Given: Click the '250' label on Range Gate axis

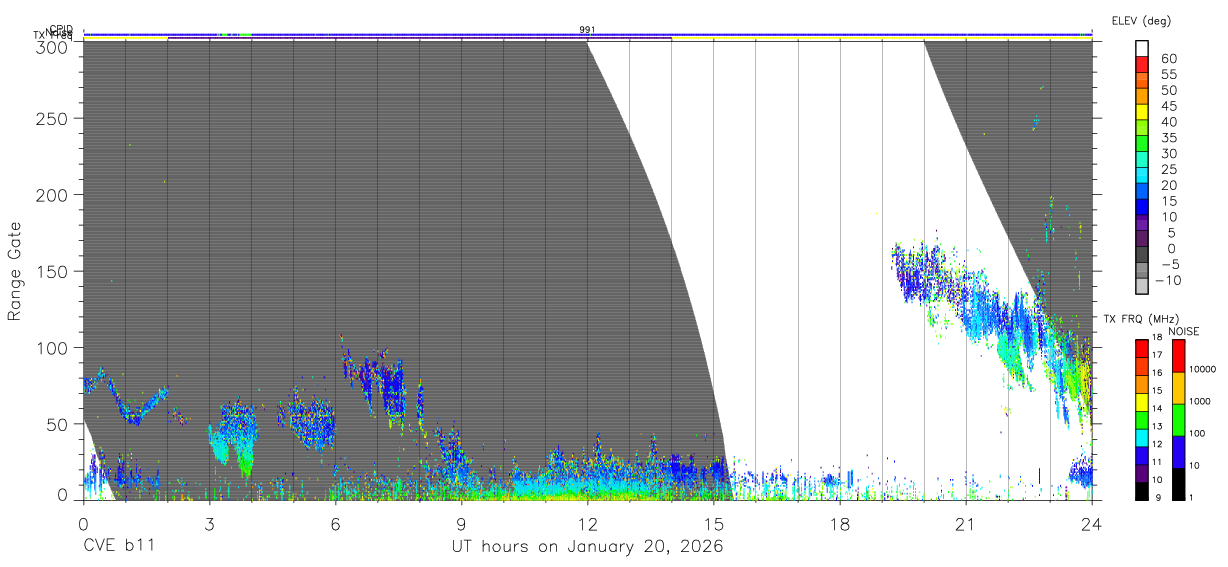Looking at the screenshot, I should click(x=53, y=118).
